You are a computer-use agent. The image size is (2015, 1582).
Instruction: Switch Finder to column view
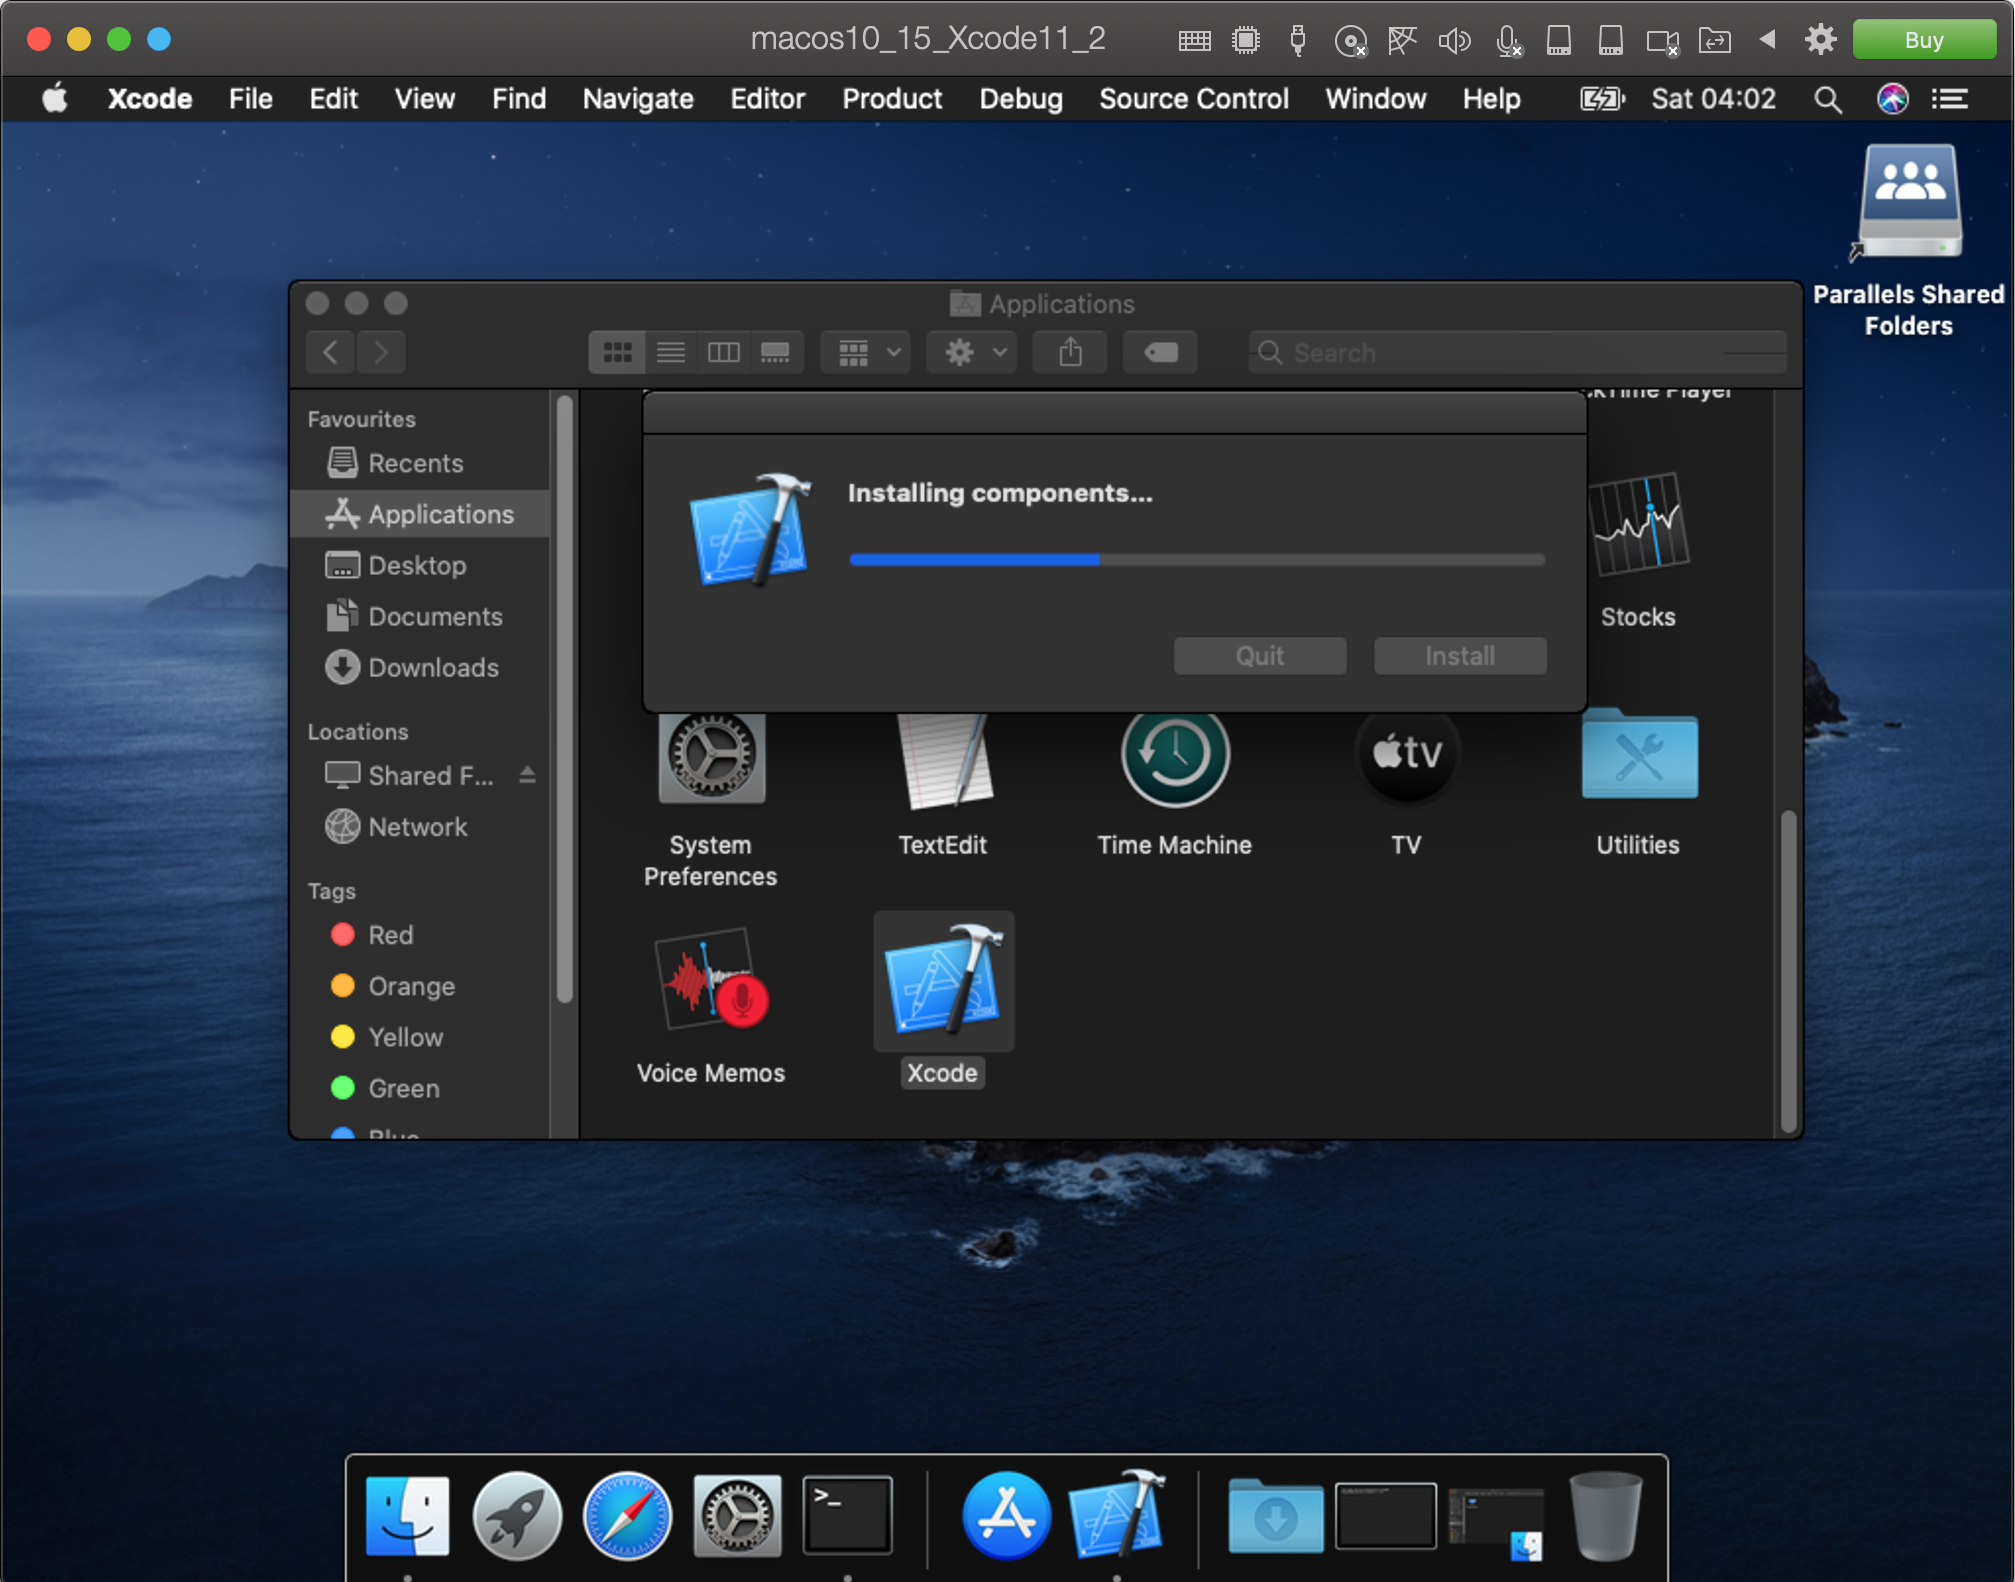click(723, 352)
